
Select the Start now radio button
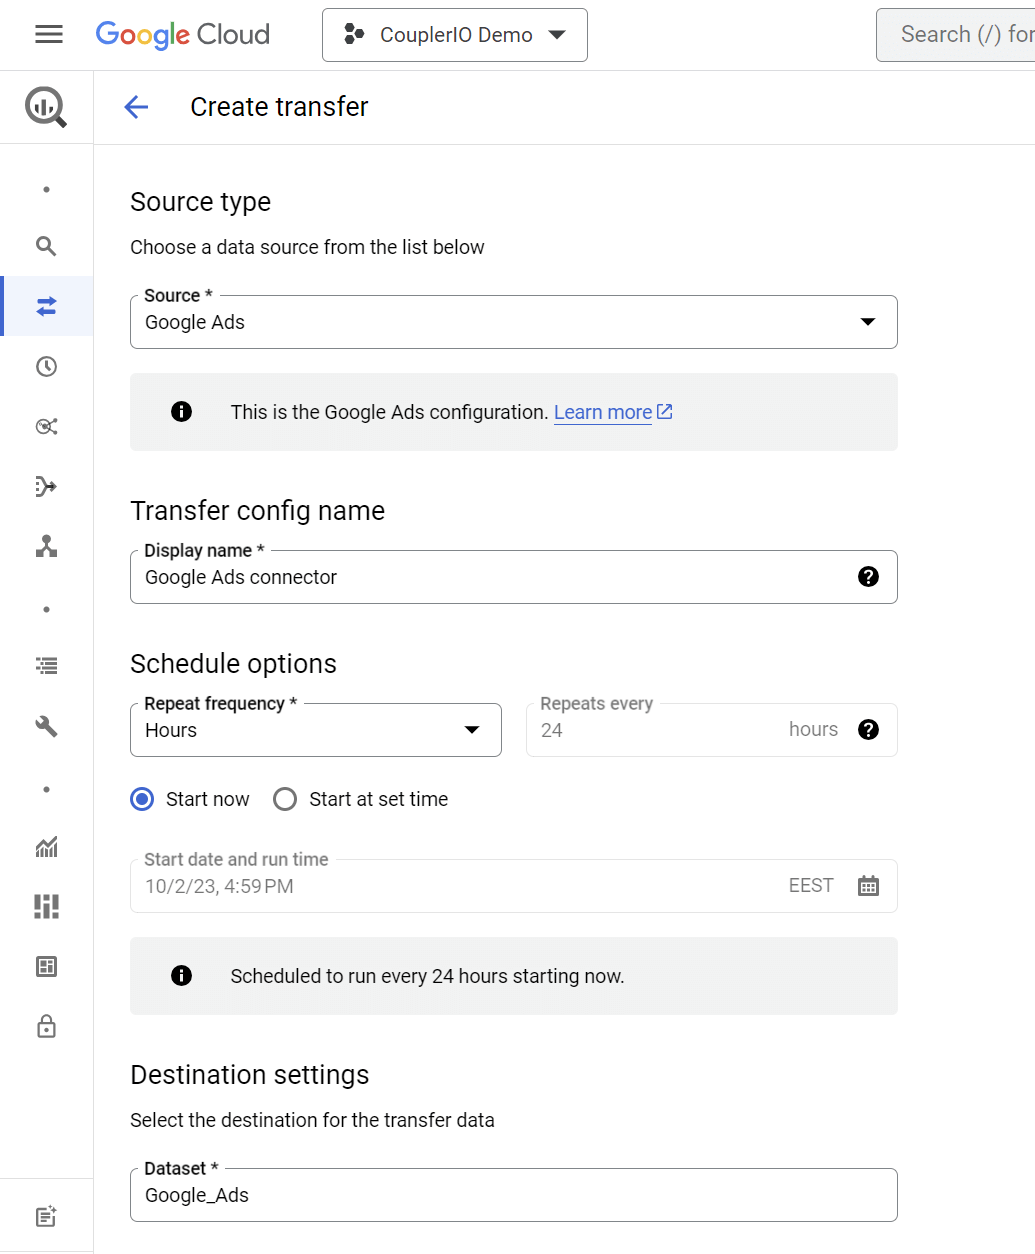point(142,799)
